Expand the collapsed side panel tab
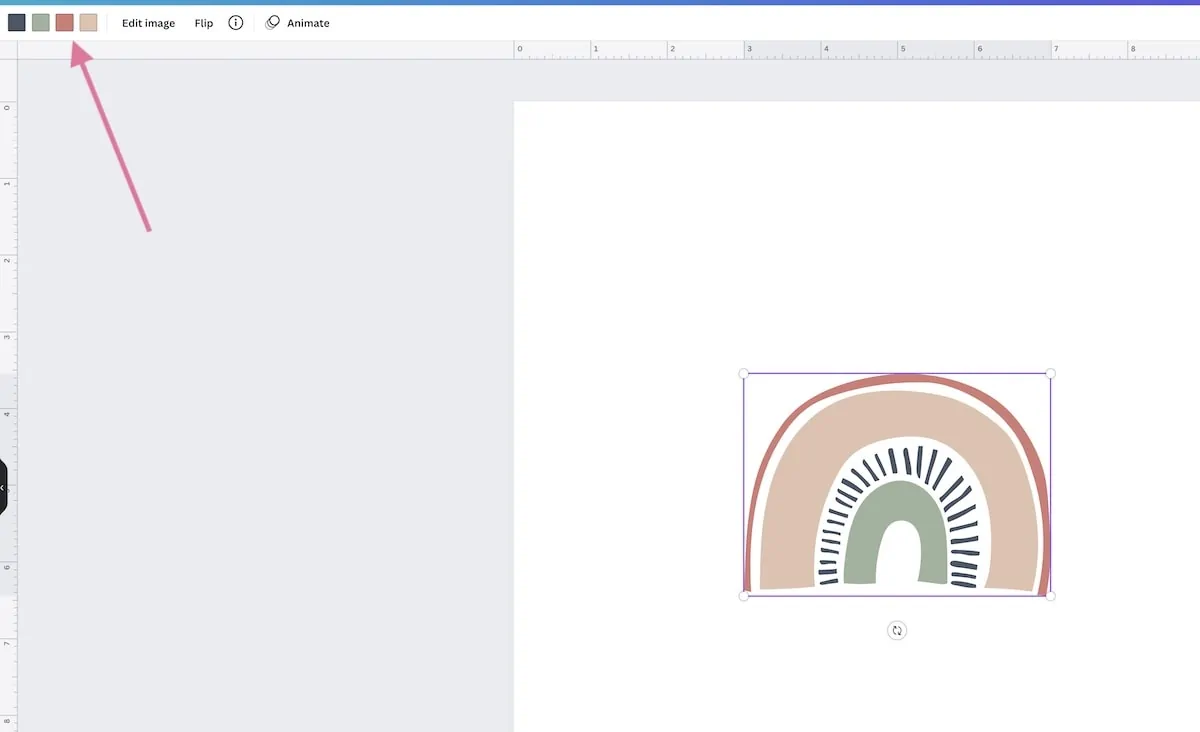This screenshot has height=732, width=1200. point(3,487)
